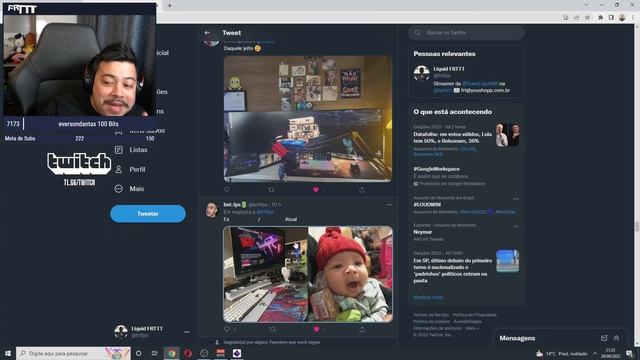Click the Mais circle icon in the sidebar
This screenshot has width=640, height=360.
point(119,189)
